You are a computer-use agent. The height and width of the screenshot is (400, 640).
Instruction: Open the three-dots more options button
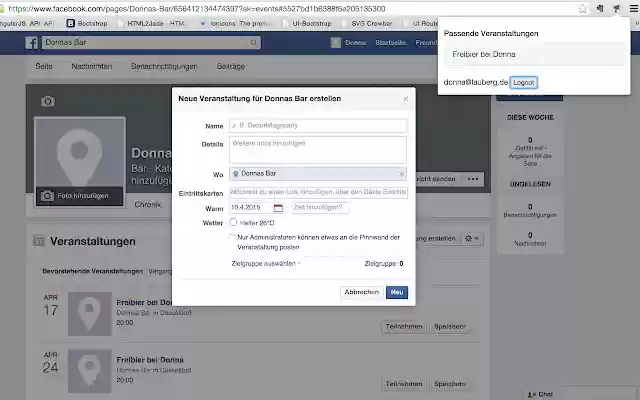point(473,179)
